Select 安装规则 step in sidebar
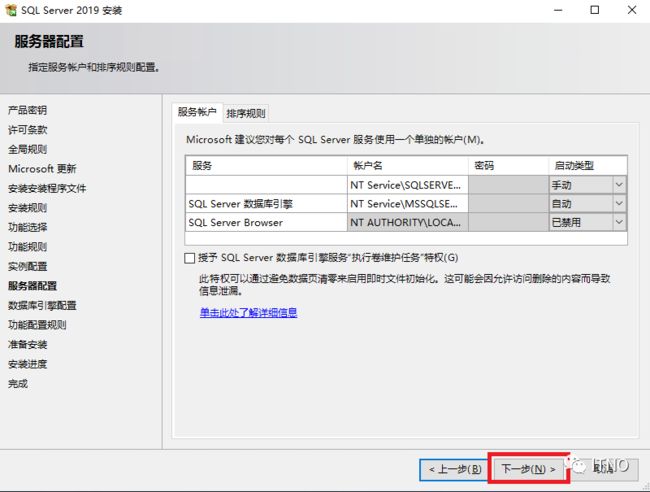This screenshot has width=650, height=492. pos(27,208)
